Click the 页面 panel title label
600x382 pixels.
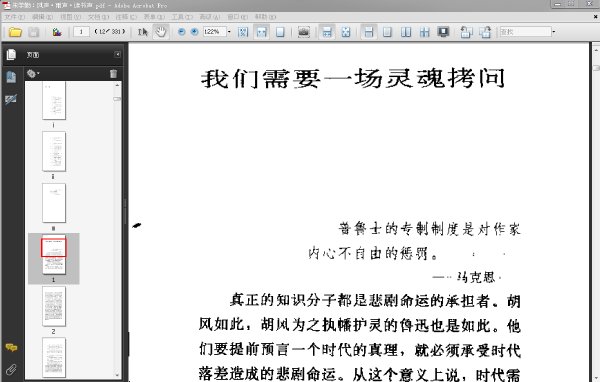33,55
